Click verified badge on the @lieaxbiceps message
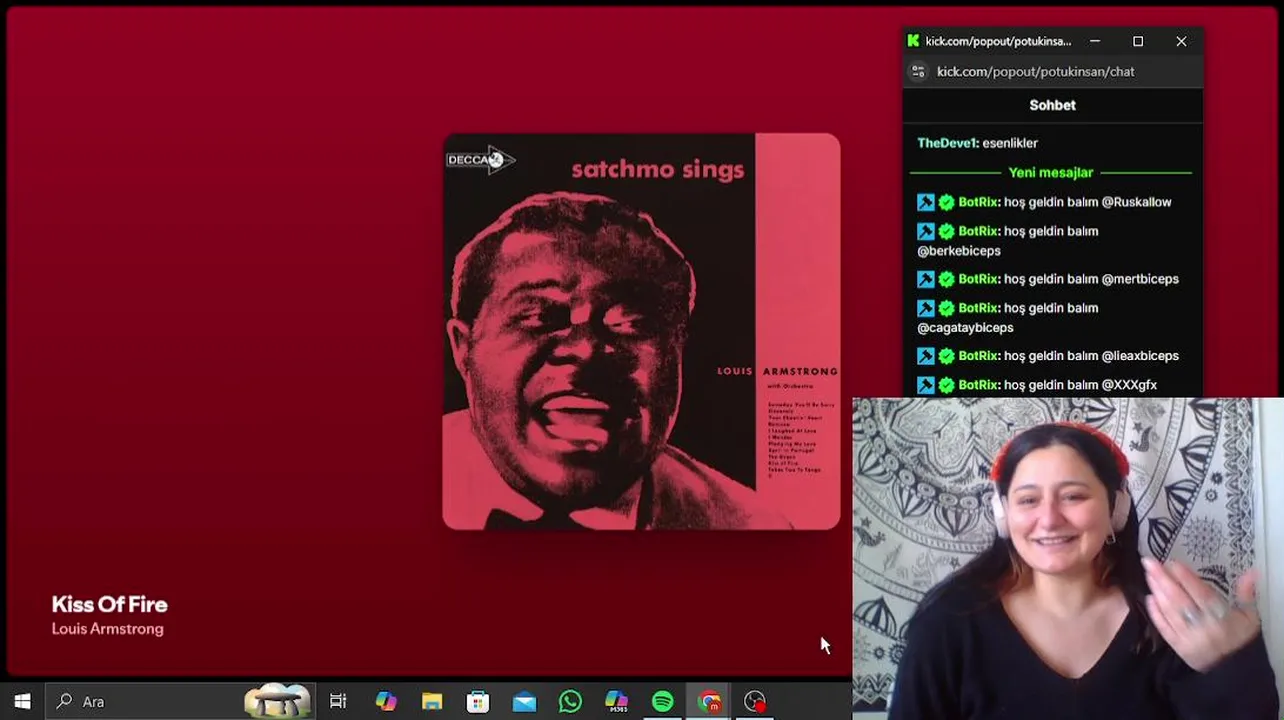The image size is (1284, 720). [946, 356]
